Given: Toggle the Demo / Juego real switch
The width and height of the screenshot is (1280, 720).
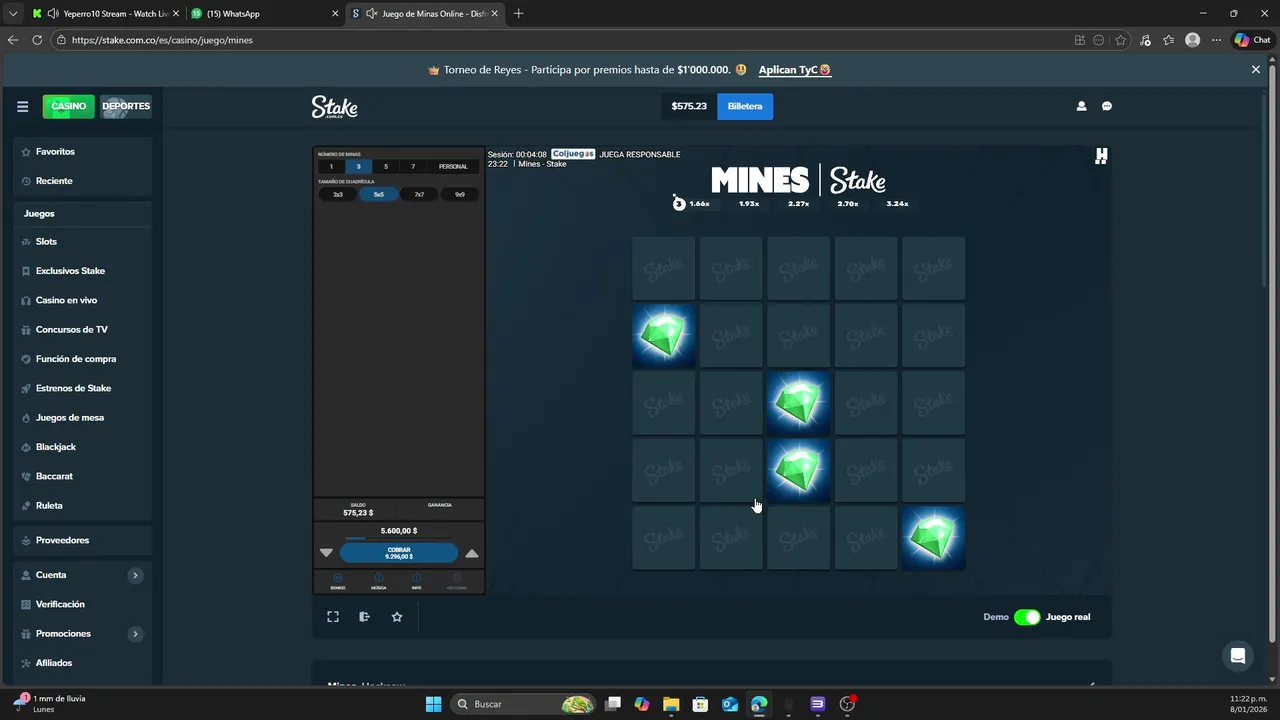Looking at the screenshot, I should click(1027, 617).
